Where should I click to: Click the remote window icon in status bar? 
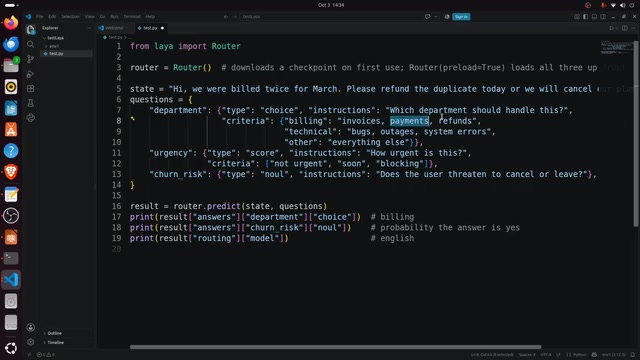[x=29, y=355]
